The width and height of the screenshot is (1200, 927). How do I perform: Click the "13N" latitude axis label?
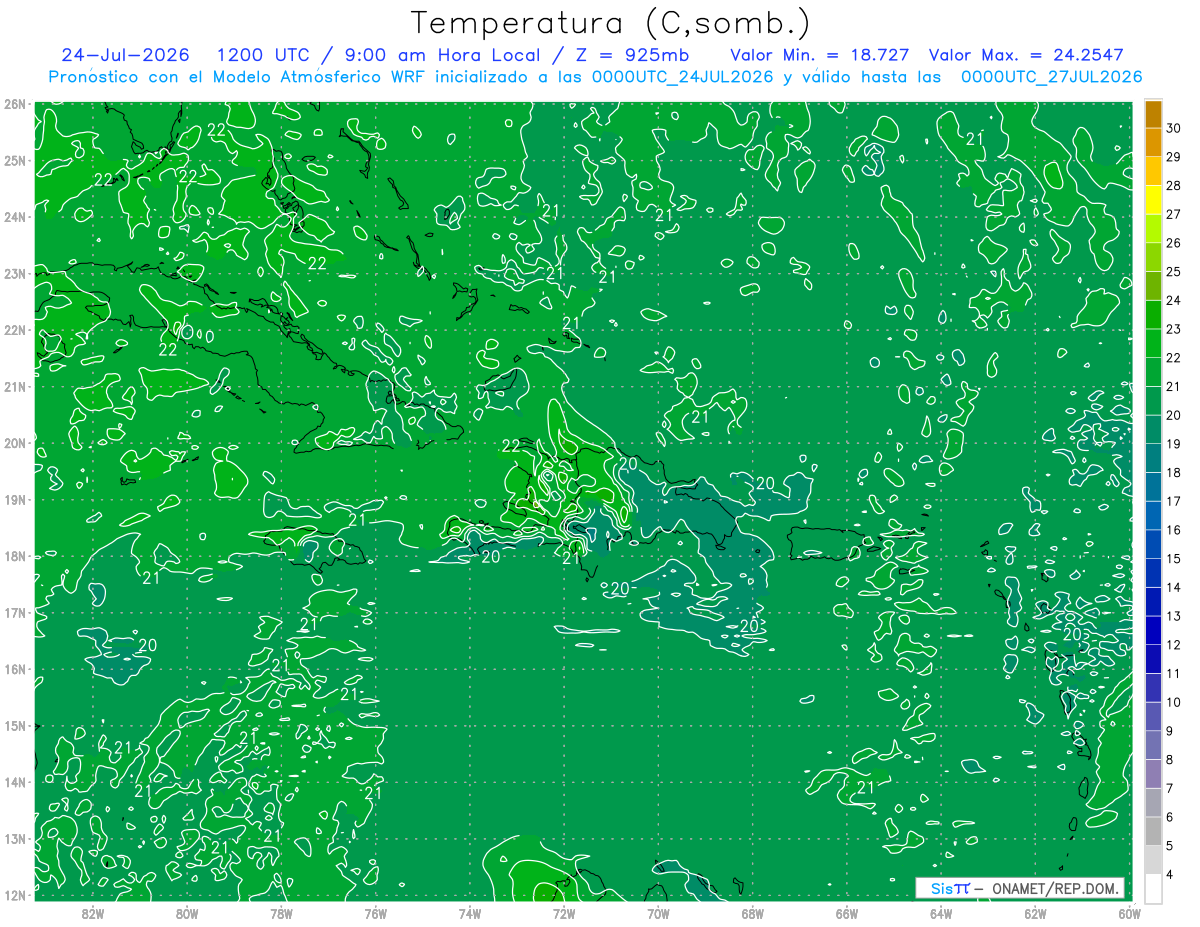[x=15, y=838]
